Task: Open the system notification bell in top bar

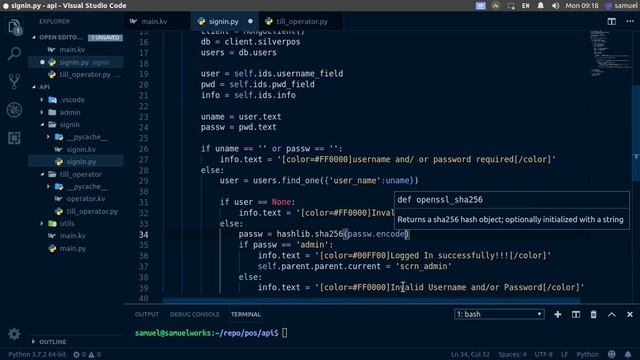Action: pyautogui.click(x=540, y=5)
